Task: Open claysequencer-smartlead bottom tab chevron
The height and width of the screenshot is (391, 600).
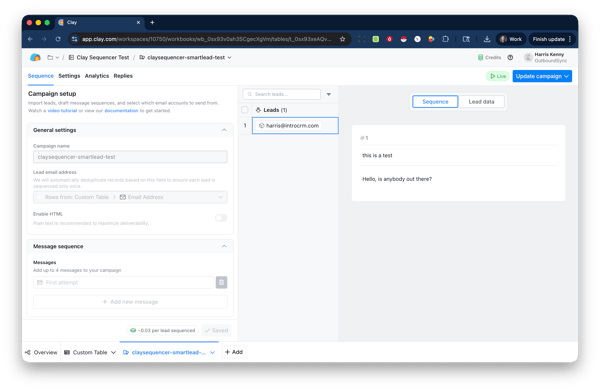Action: click(212, 352)
